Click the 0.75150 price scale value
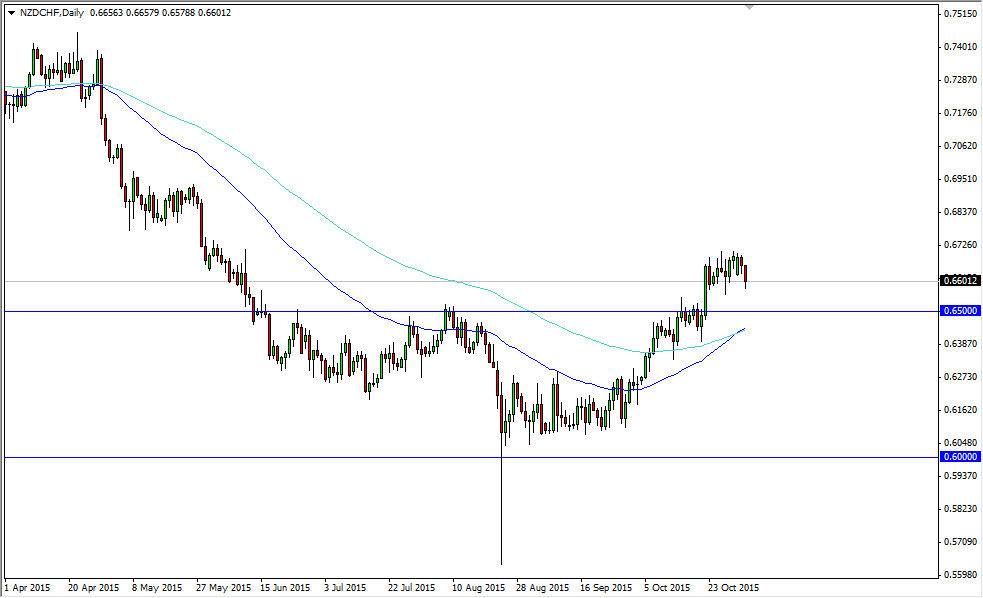This screenshot has height=598, width=983. [960, 13]
